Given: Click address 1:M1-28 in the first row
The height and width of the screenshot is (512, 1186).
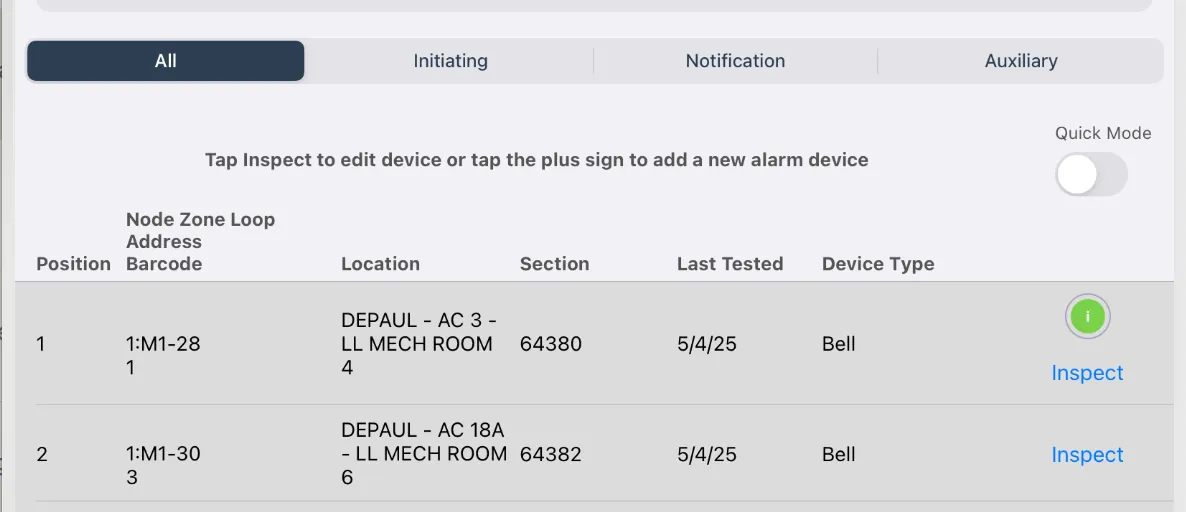Looking at the screenshot, I should (163, 344).
